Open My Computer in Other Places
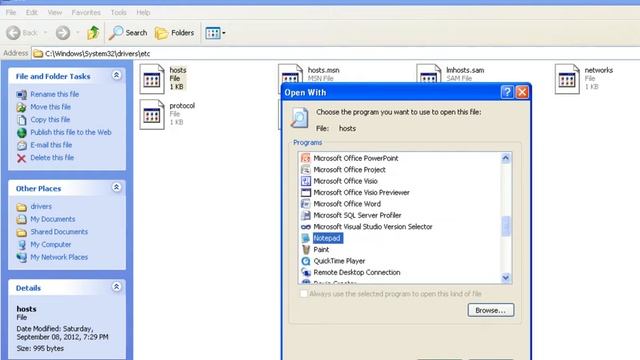640x360 pixels. (x=51, y=244)
